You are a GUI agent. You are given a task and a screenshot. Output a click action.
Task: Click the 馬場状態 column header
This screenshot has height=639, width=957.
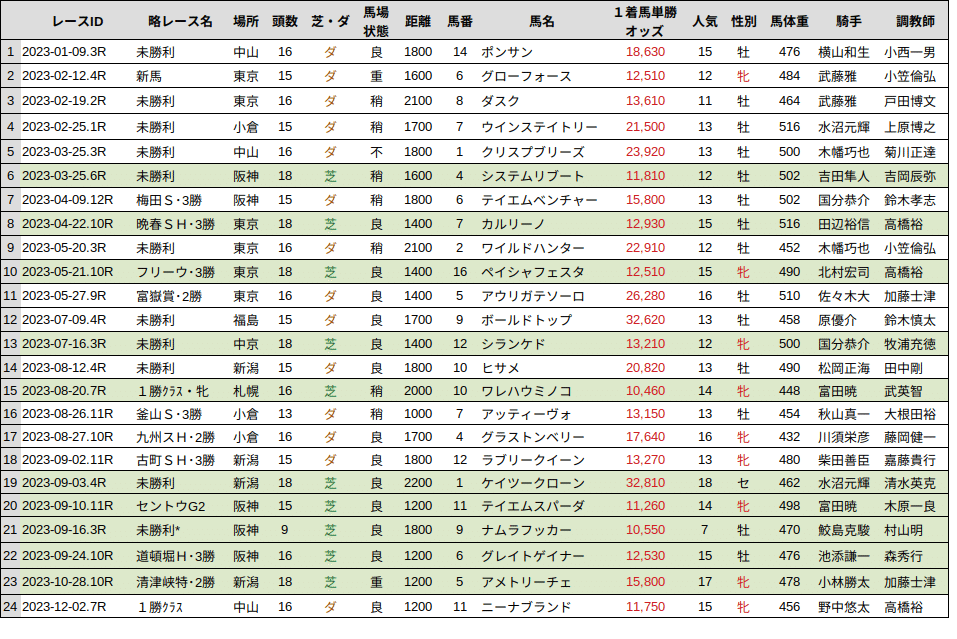click(x=376, y=21)
